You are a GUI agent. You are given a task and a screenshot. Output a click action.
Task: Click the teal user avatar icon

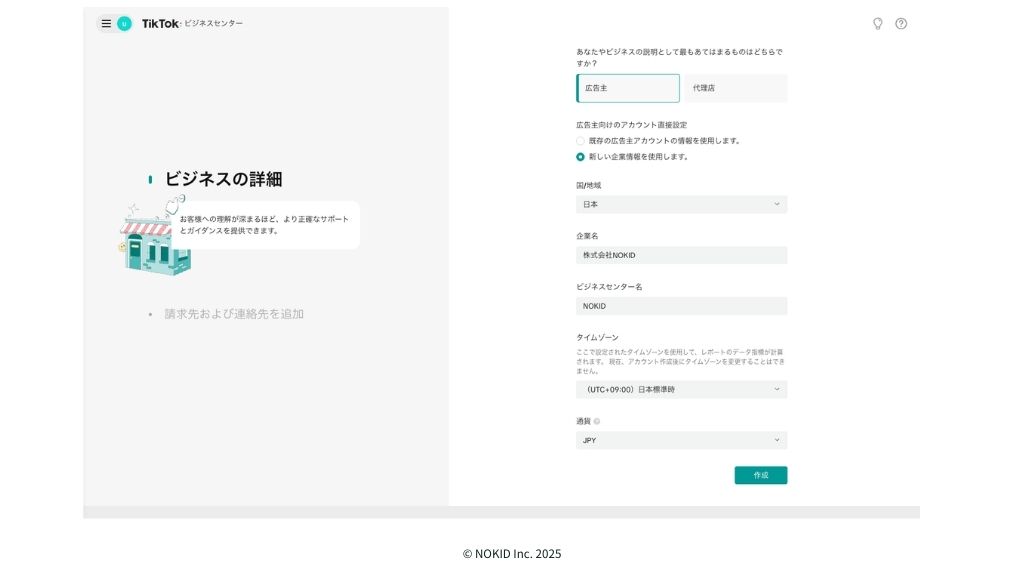coord(124,24)
